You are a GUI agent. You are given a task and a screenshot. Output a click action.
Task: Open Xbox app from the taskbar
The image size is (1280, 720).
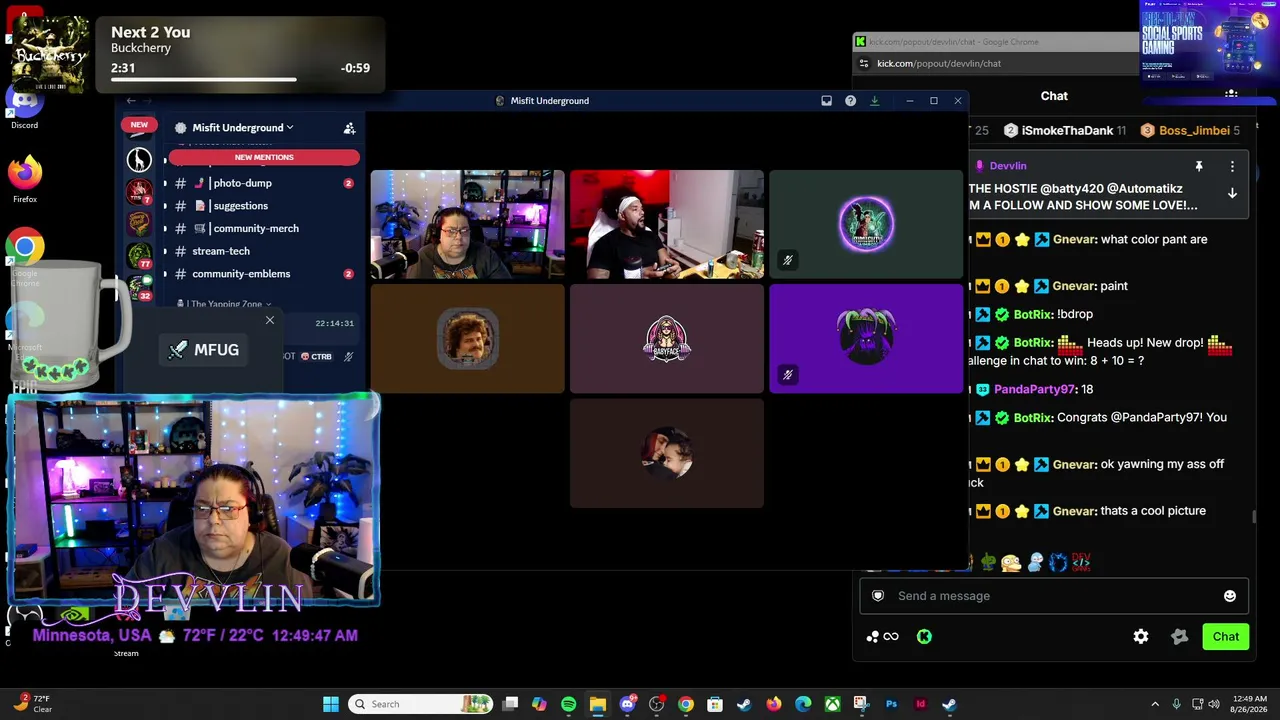click(x=832, y=704)
